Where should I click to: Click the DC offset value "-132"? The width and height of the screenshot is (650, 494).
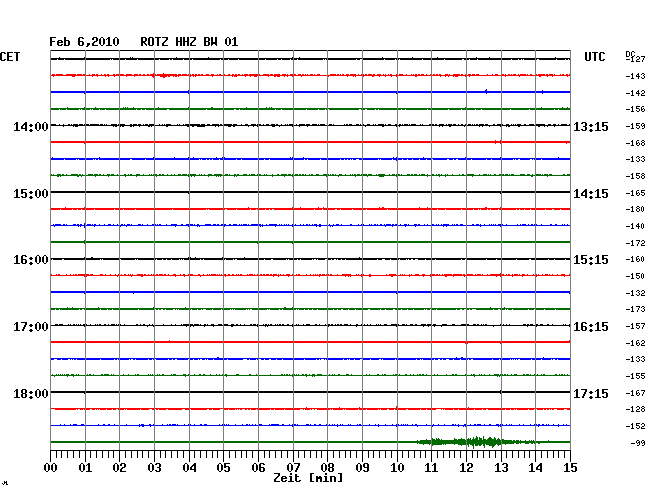click(x=635, y=293)
